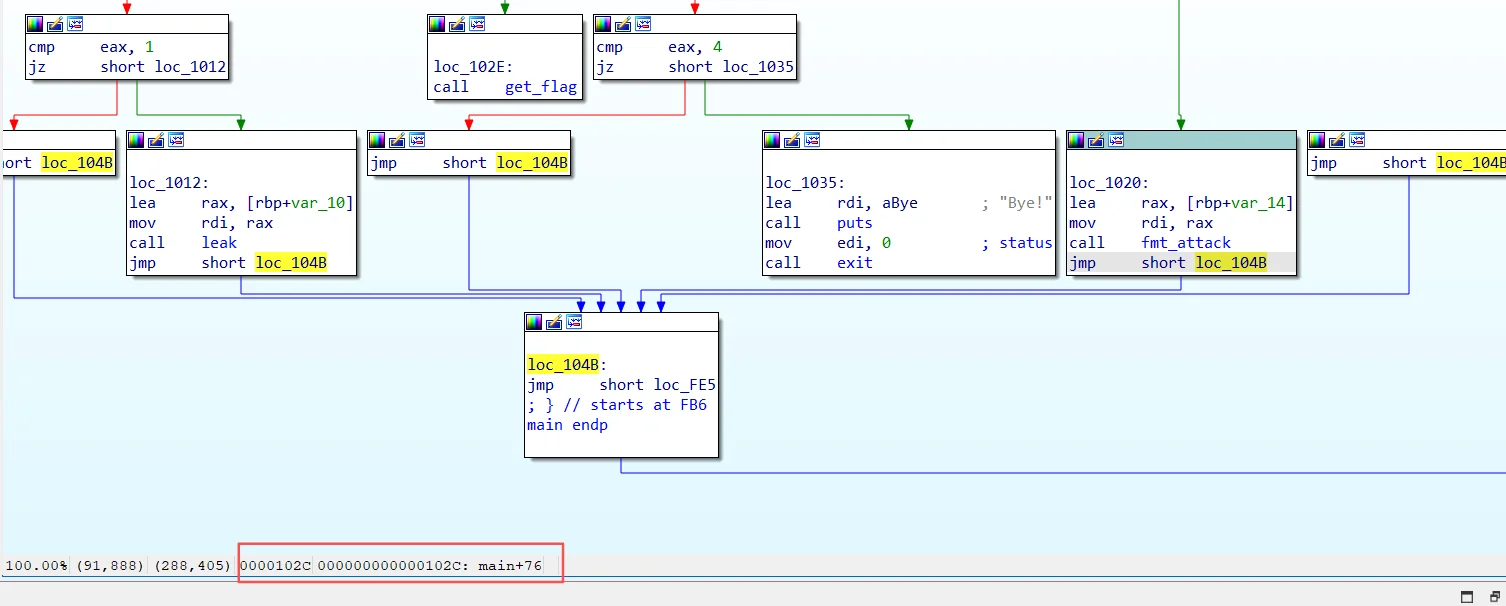Click the graph group icon on loc_1020 block
The width and height of the screenshot is (1506, 606).
coord(1116,140)
